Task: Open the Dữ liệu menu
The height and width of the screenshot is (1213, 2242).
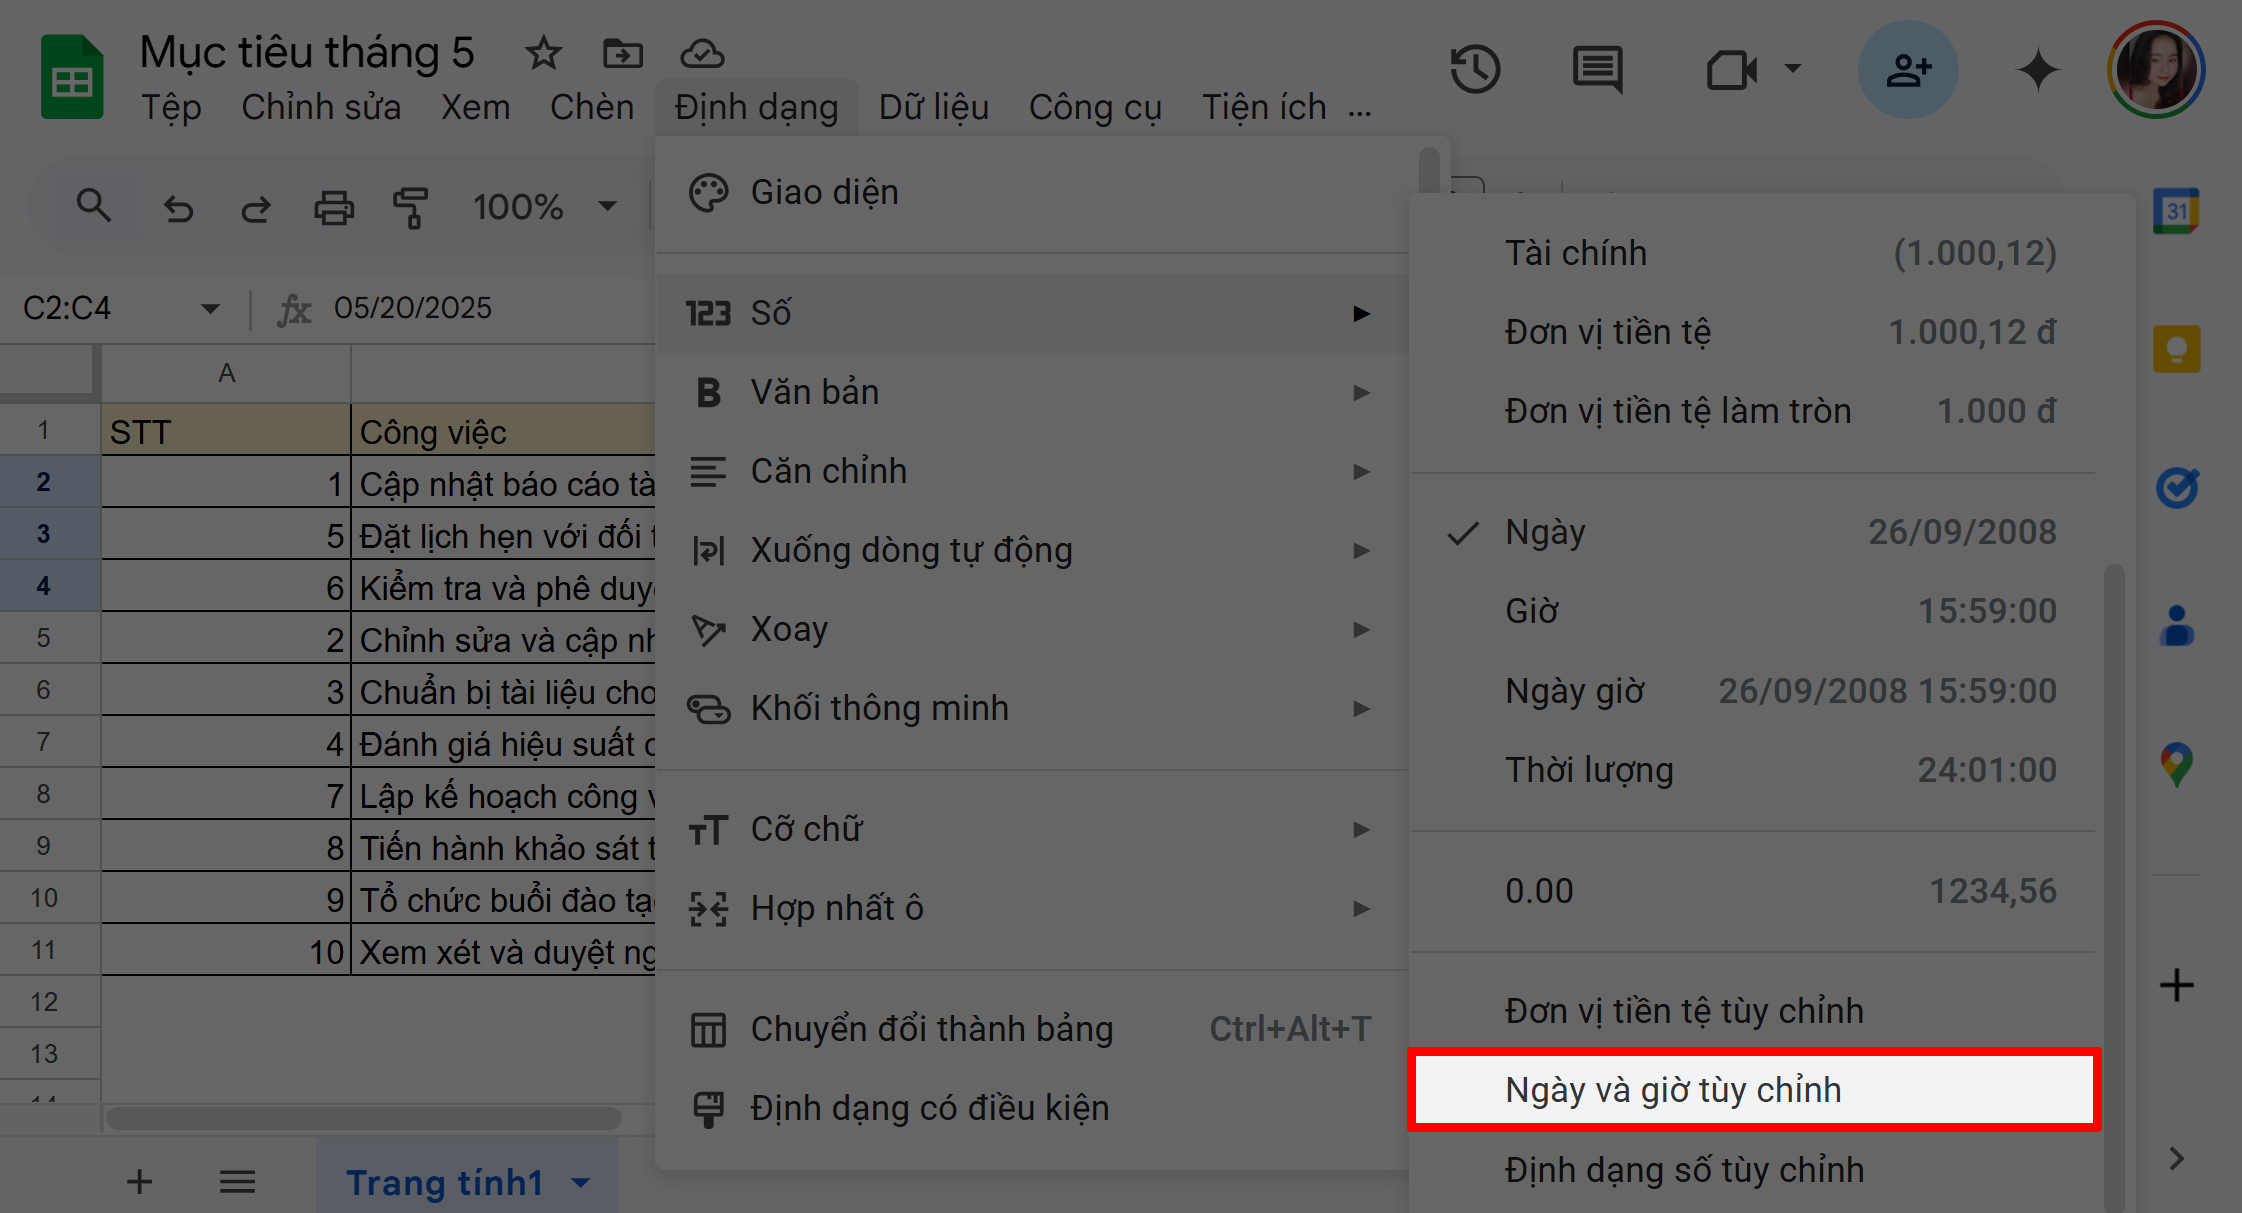Action: (934, 106)
